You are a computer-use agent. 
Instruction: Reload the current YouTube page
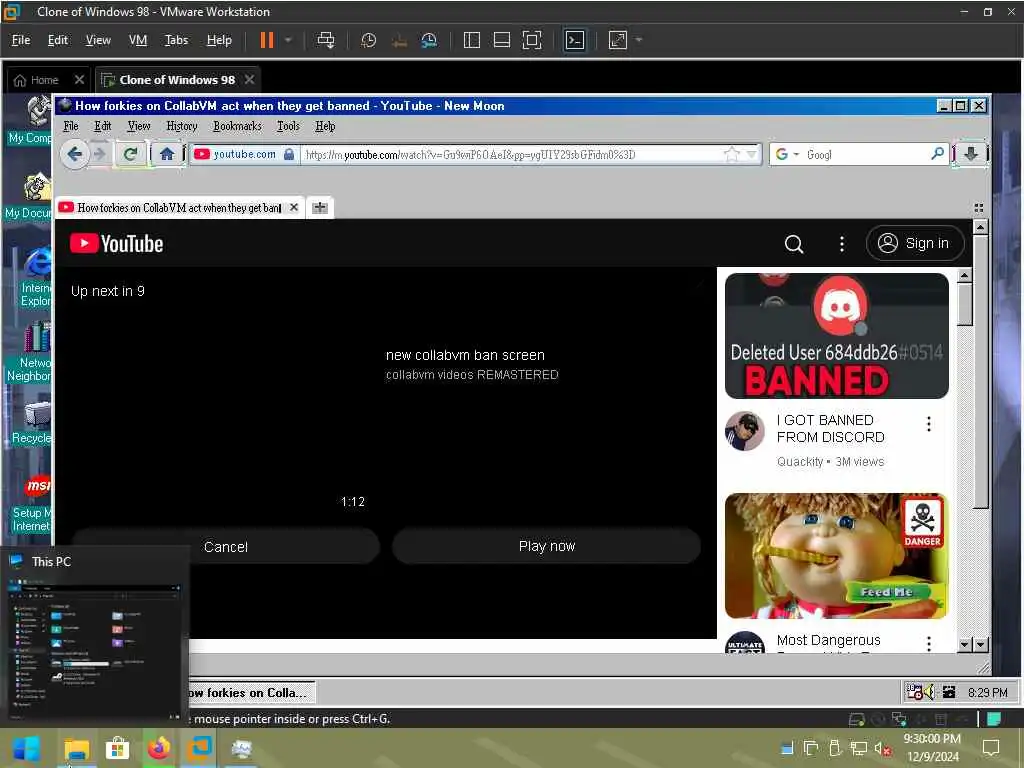pyautogui.click(x=130, y=155)
